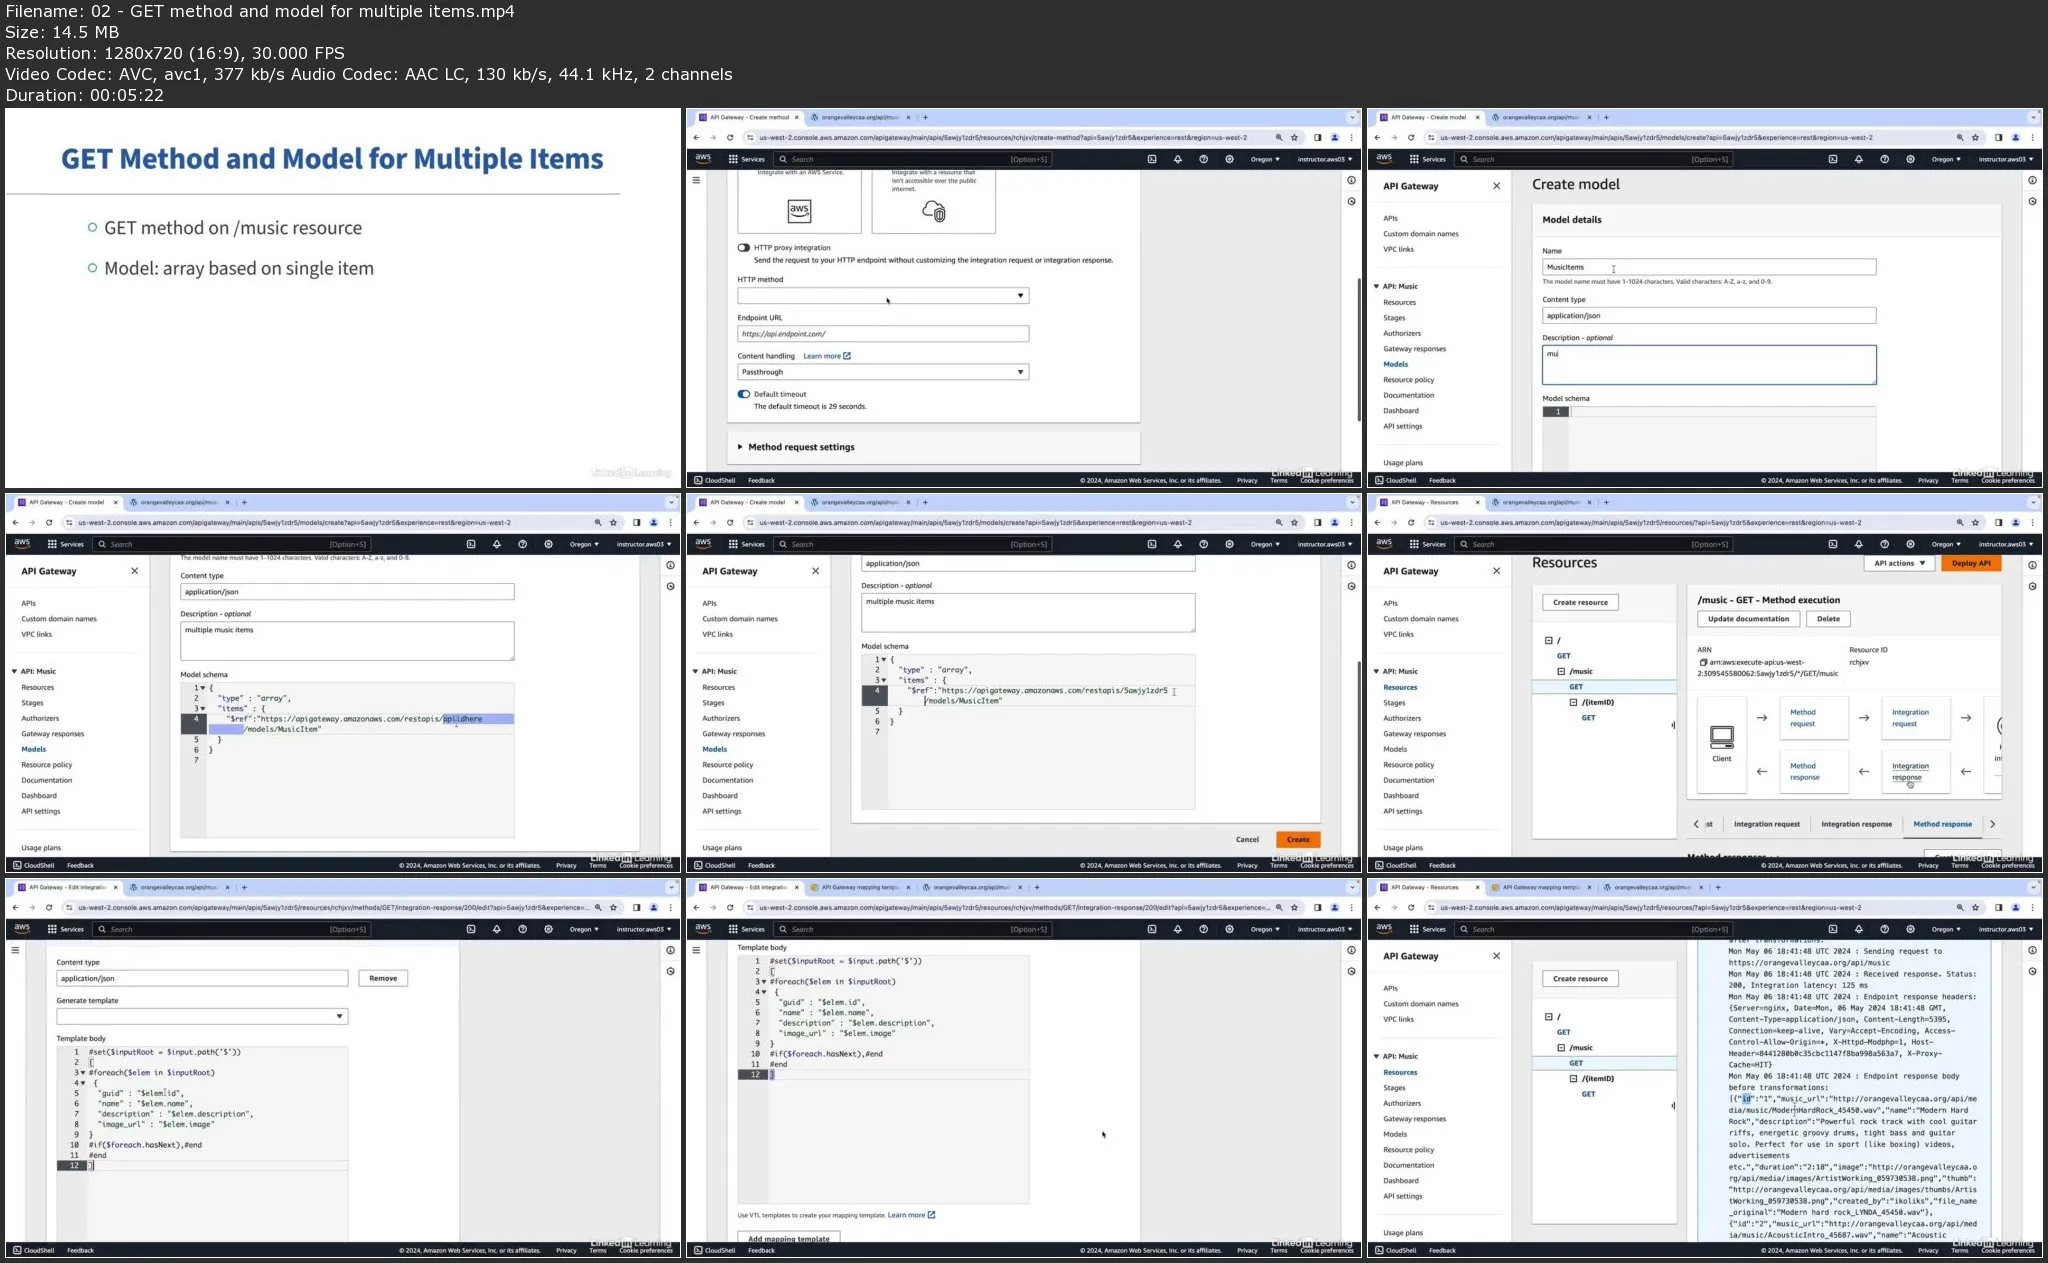This screenshot has width=2048, height=1263.
Task: Expand Method request settings in the Create method frame
Action: click(x=796, y=447)
